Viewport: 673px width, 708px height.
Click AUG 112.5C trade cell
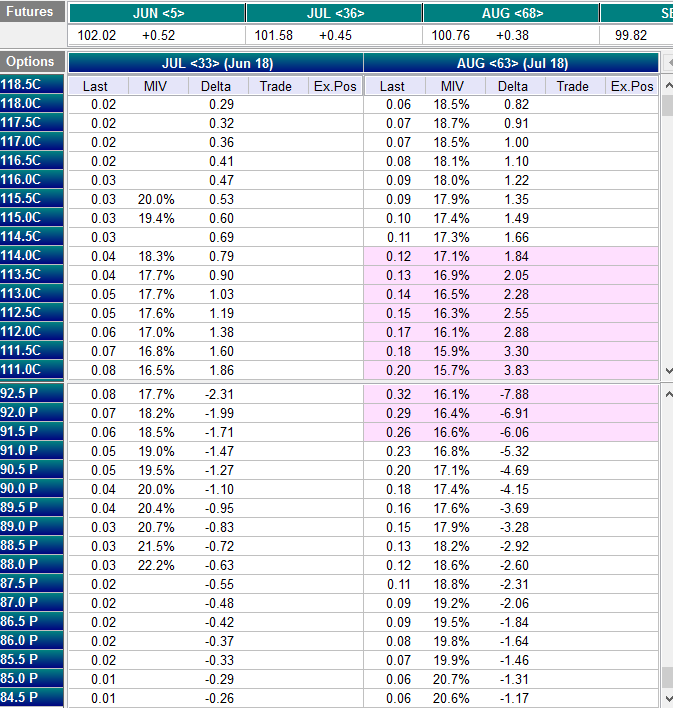tap(575, 313)
